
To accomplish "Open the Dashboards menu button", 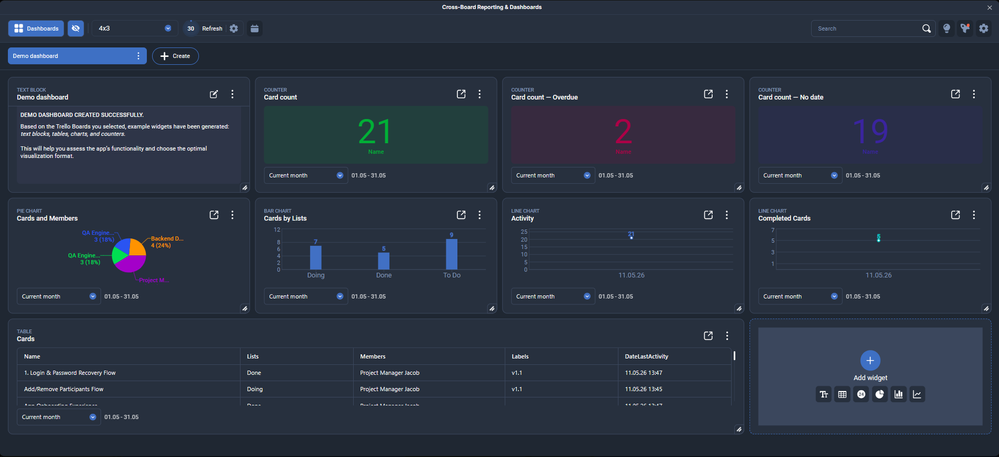I will [x=36, y=28].
